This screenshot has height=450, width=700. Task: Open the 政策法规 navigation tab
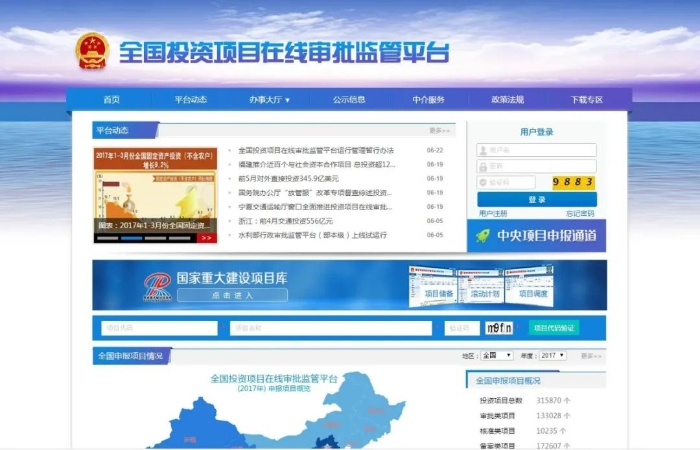tap(507, 100)
